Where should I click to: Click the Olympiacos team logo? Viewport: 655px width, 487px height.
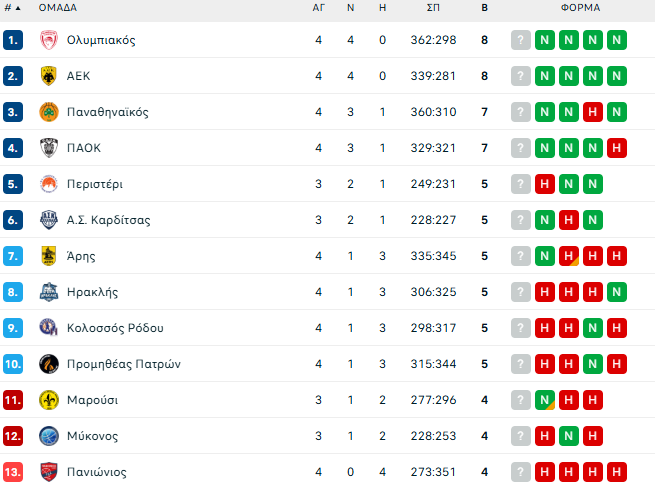(48, 40)
